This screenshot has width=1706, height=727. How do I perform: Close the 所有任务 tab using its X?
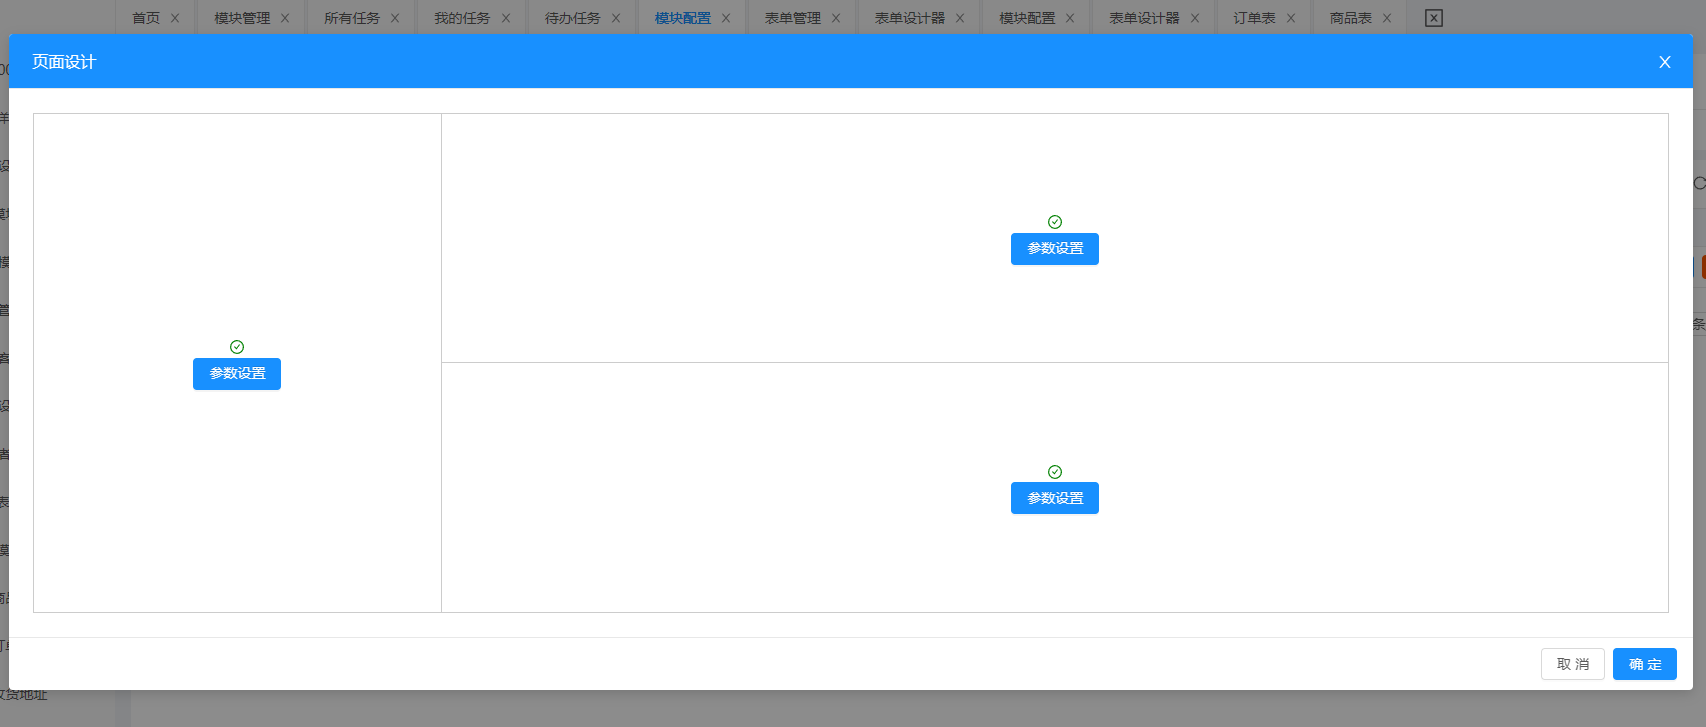click(x=395, y=18)
